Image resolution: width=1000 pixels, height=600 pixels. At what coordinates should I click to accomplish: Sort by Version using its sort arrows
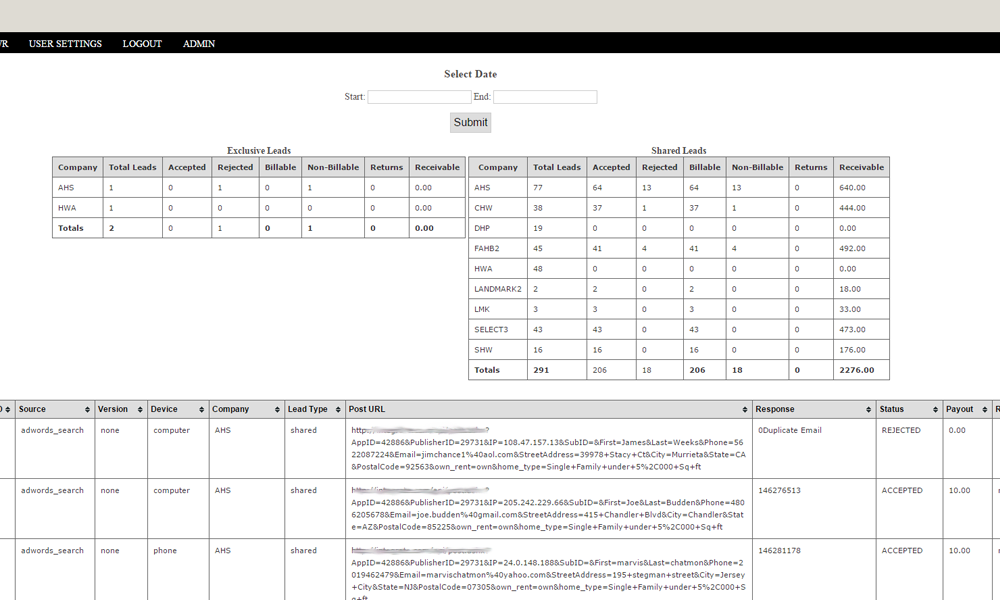tap(140, 409)
